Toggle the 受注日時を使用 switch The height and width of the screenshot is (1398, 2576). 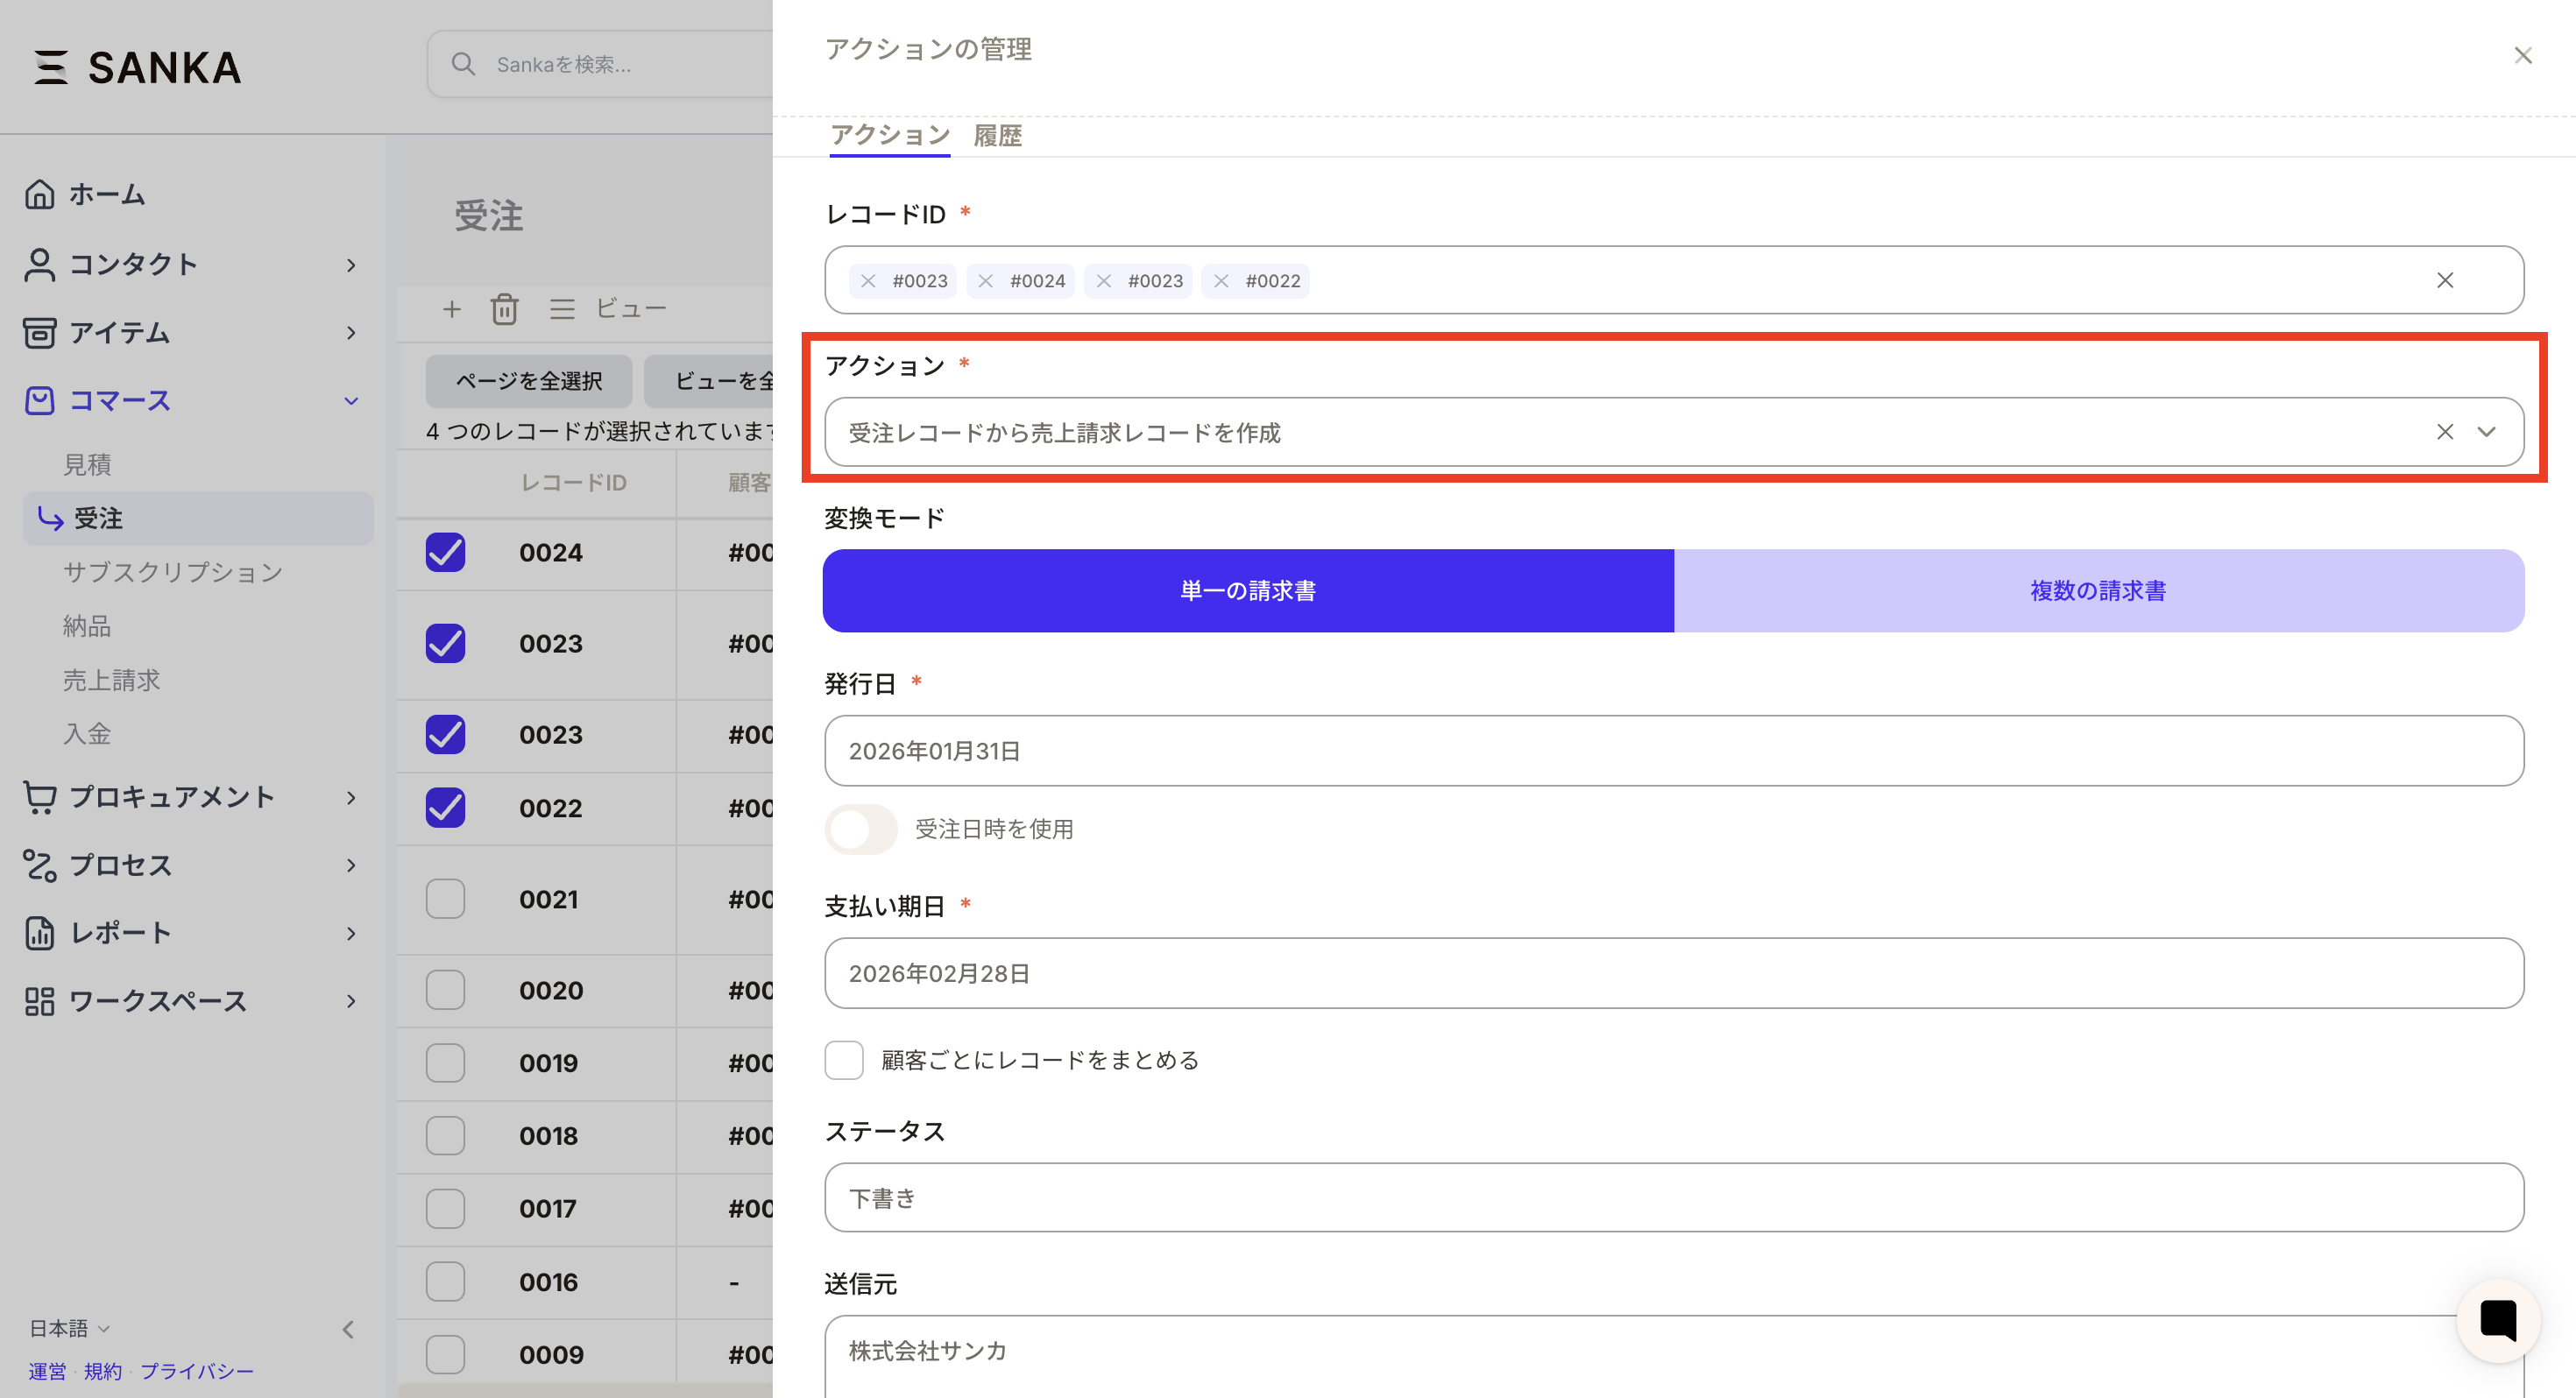(860, 829)
